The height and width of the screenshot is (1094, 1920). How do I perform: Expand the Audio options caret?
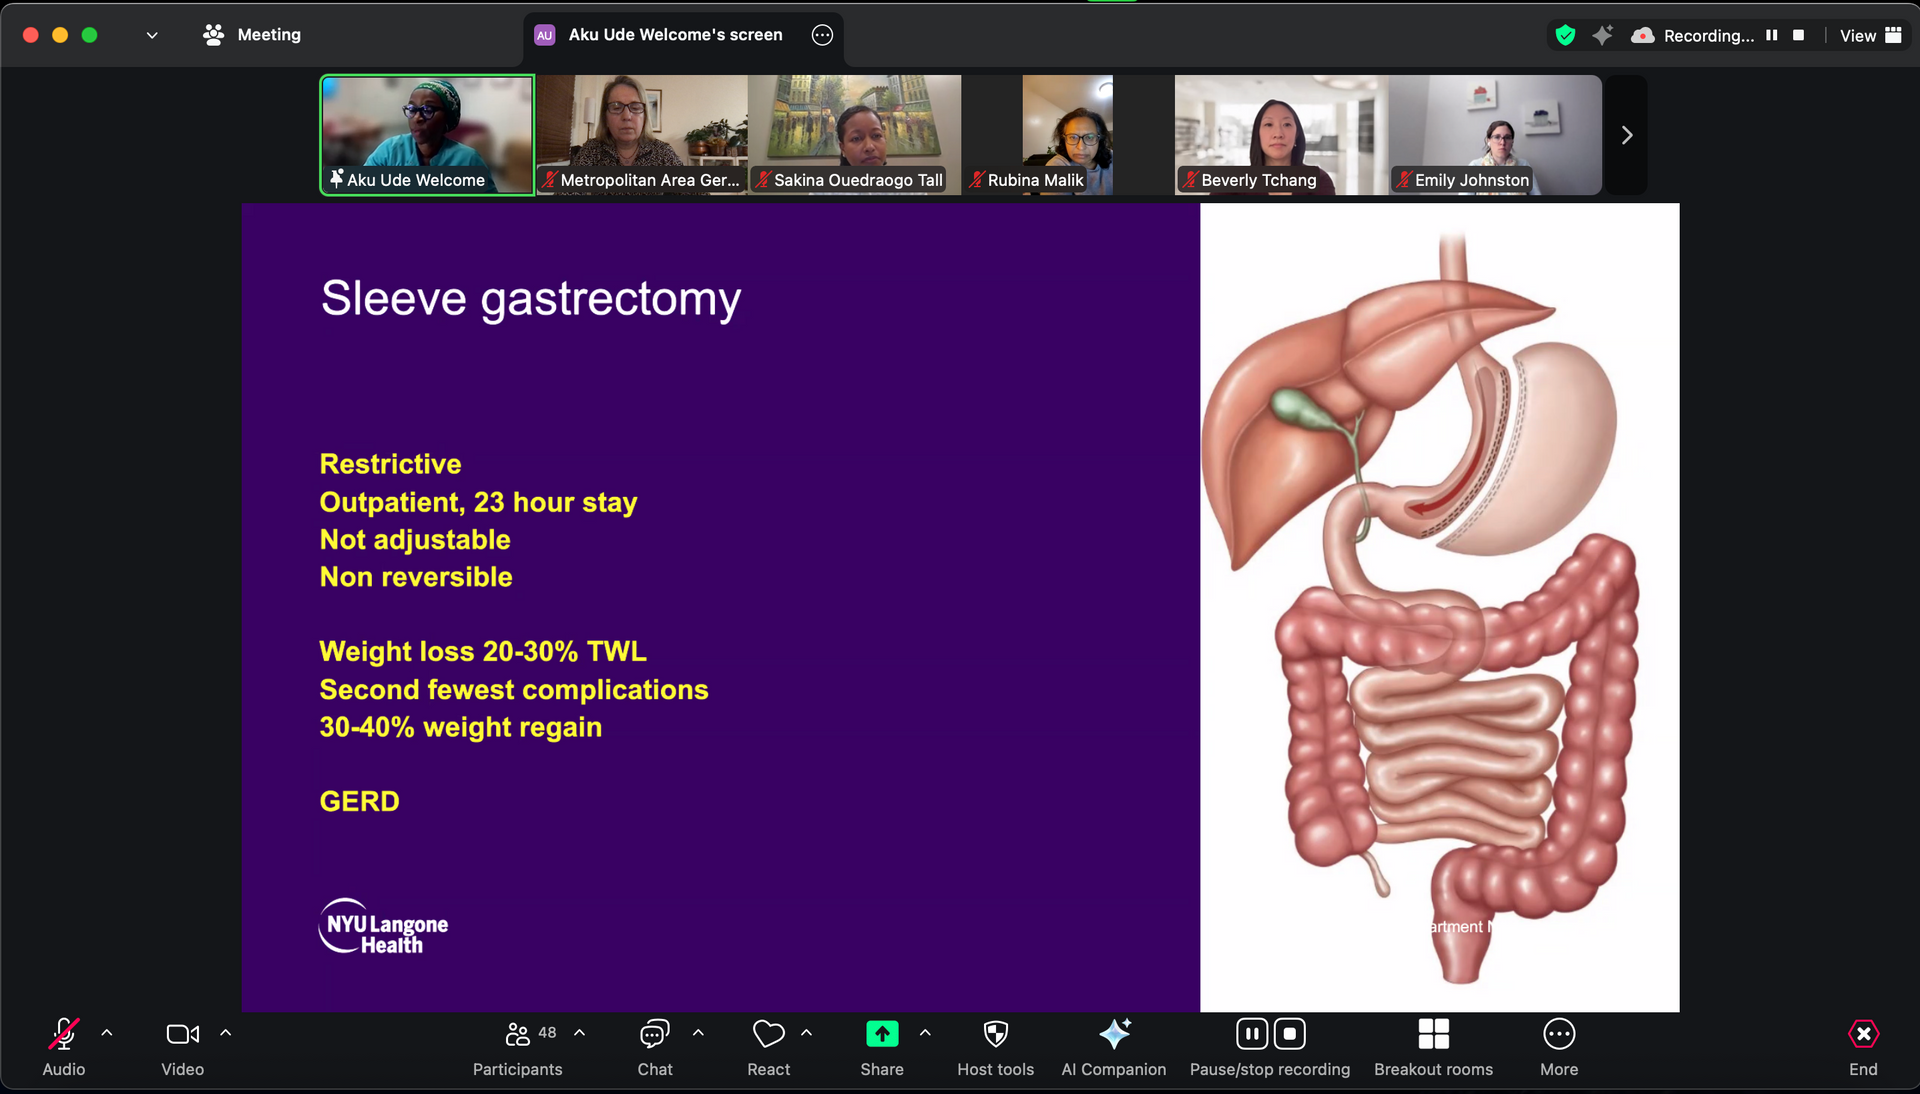click(107, 1033)
